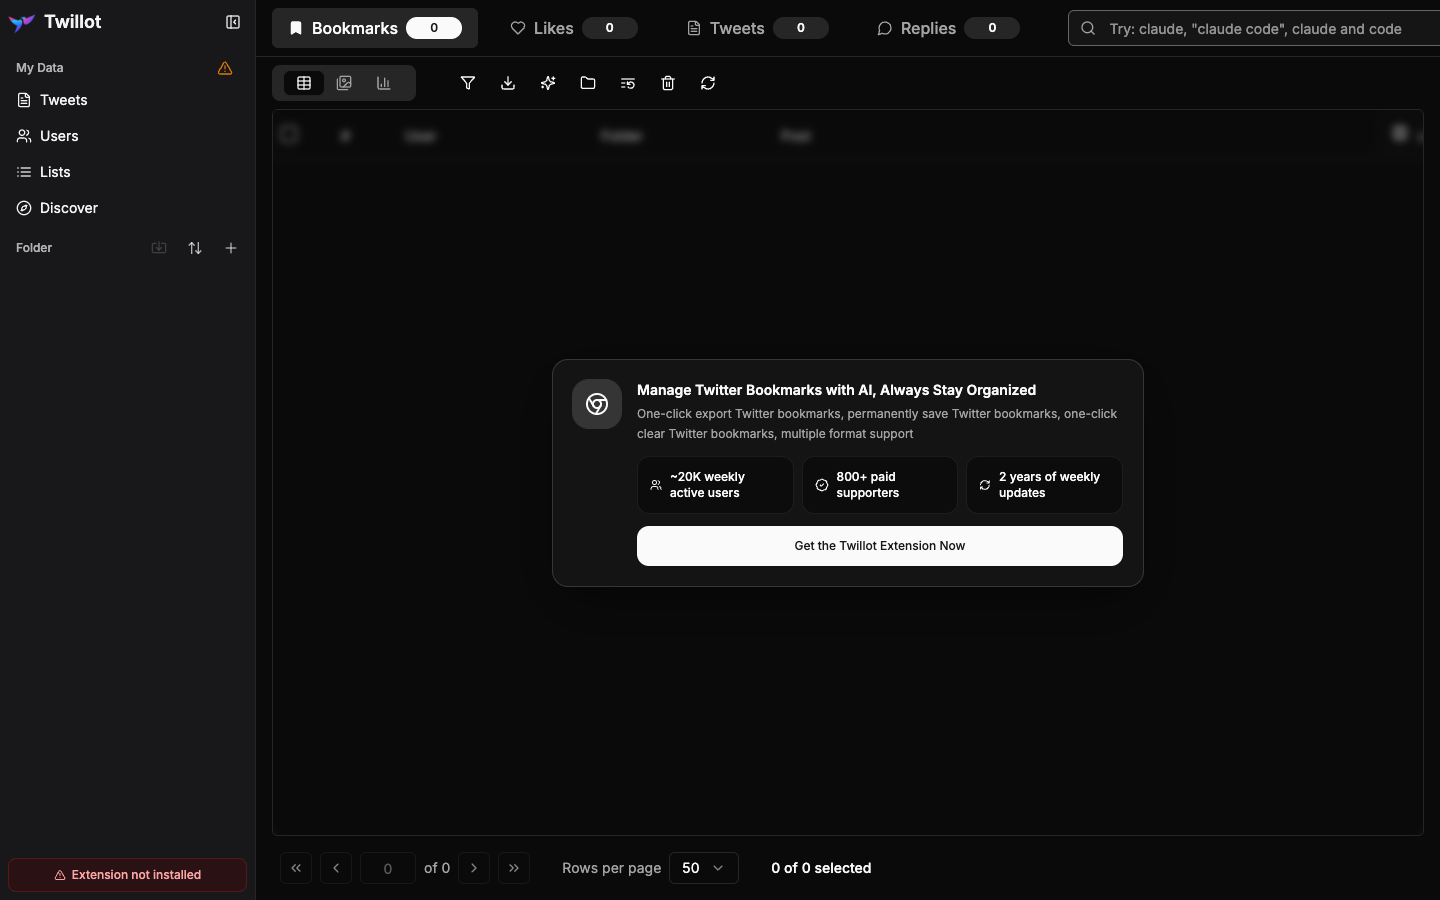
Task: Collapse the sidebar panel icon
Action: [233, 22]
